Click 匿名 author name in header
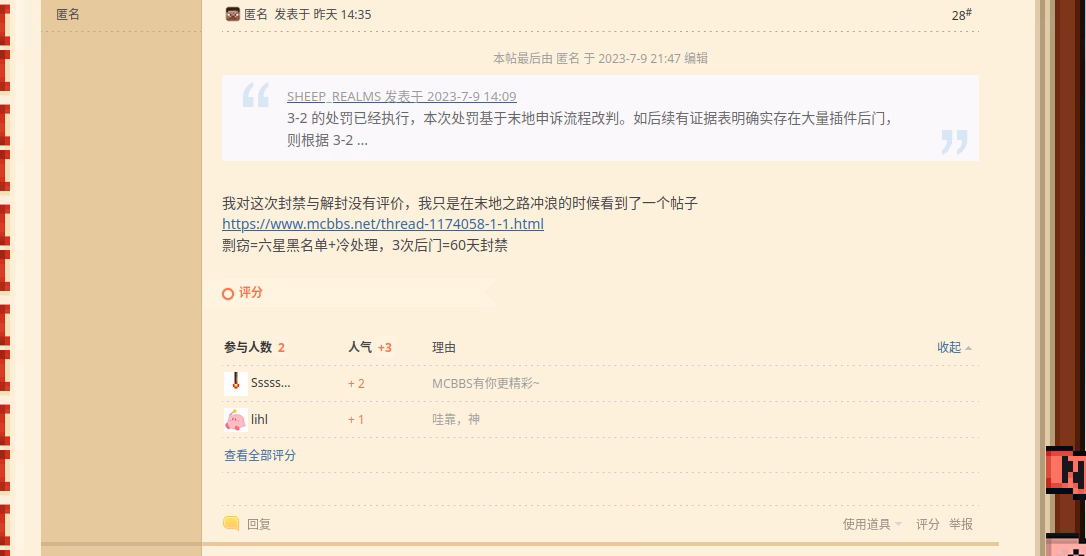The width and height of the screenshot is (1086, 556). 256,14
